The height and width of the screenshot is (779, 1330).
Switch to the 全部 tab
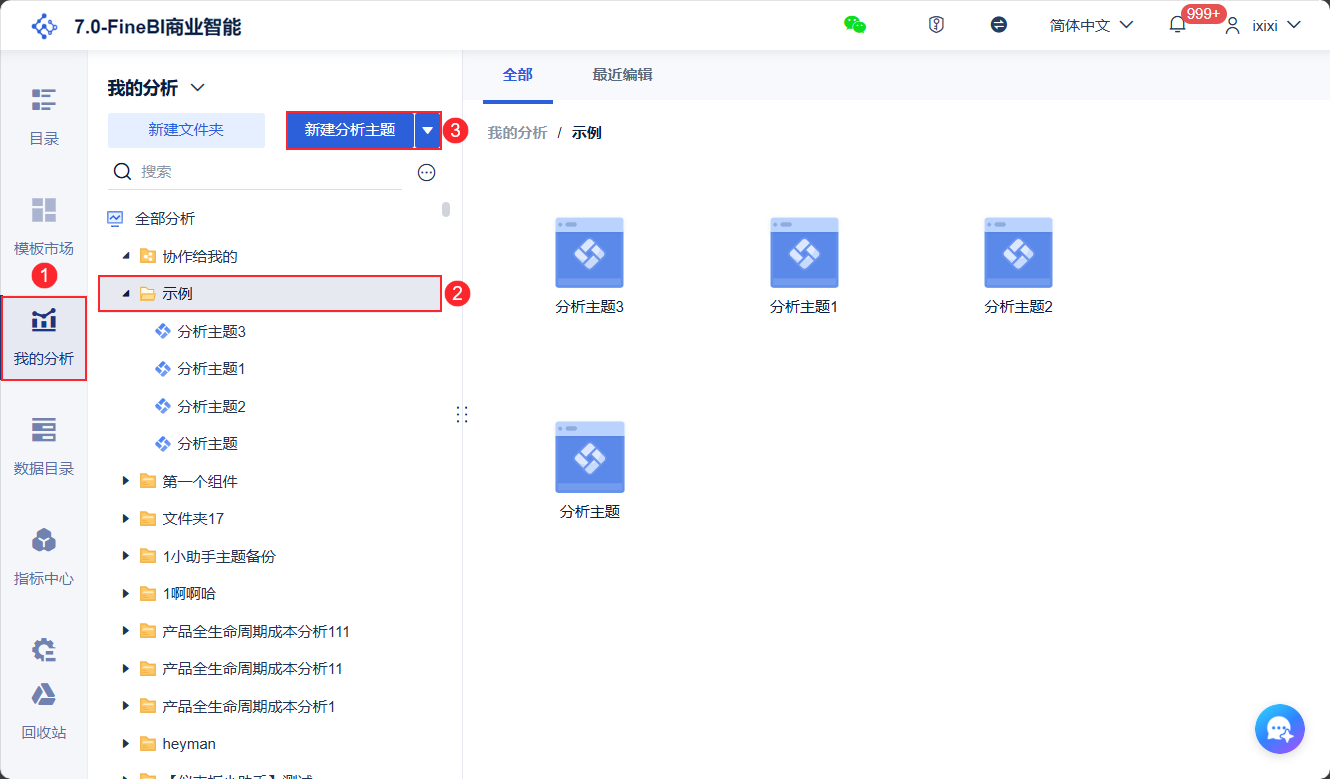pyautogui.click(x=518, y=75)
